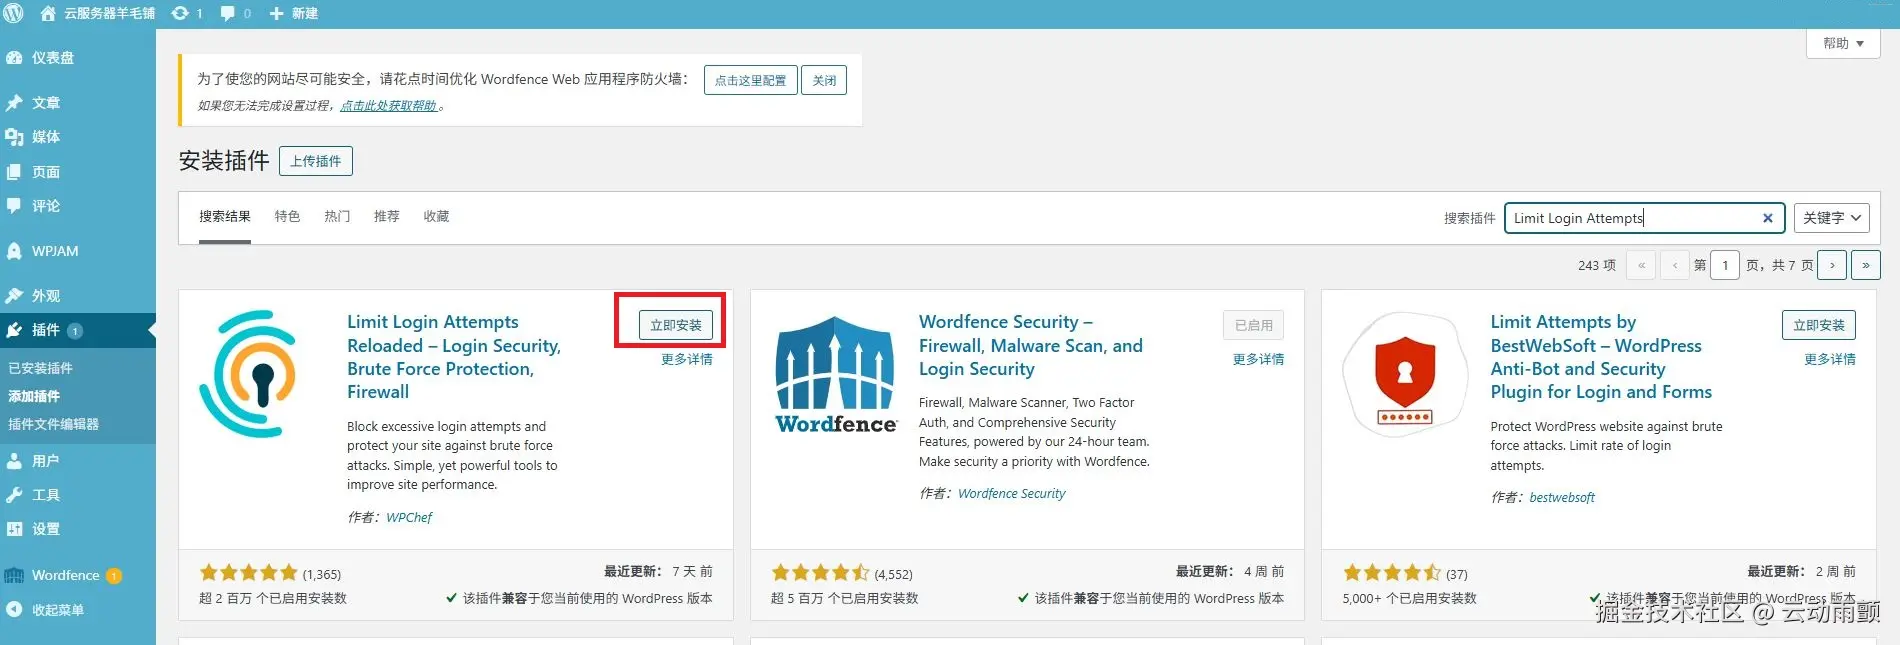
Task: Switch to the 搜索结果 tab
Action: click(x=225, y=216)
